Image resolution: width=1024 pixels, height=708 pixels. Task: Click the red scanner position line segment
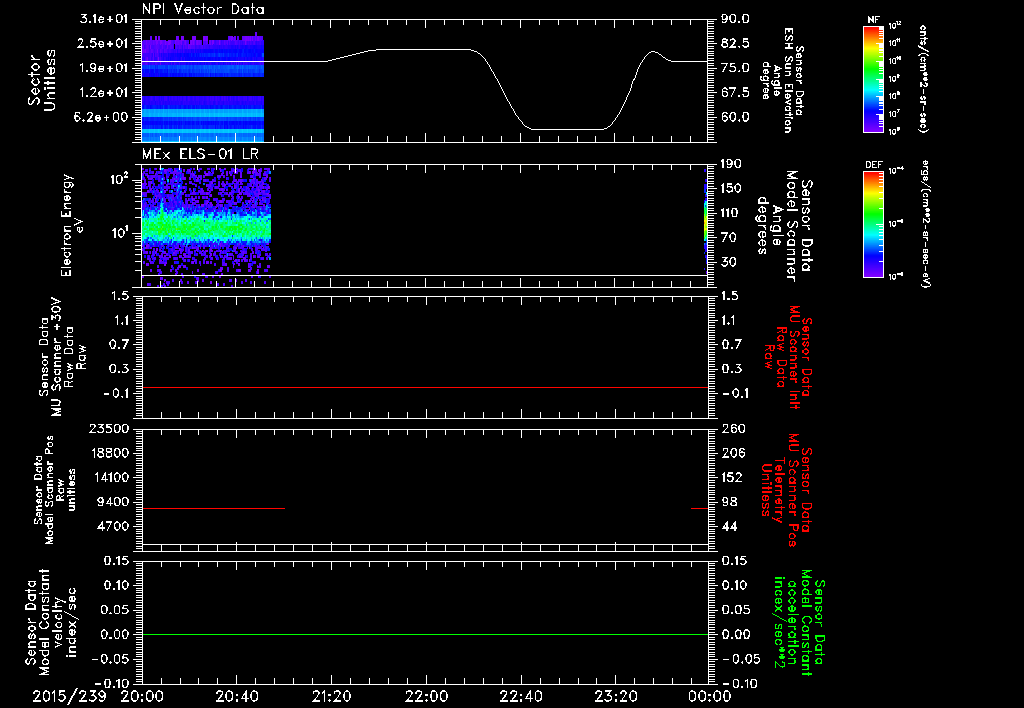[213, 508]
